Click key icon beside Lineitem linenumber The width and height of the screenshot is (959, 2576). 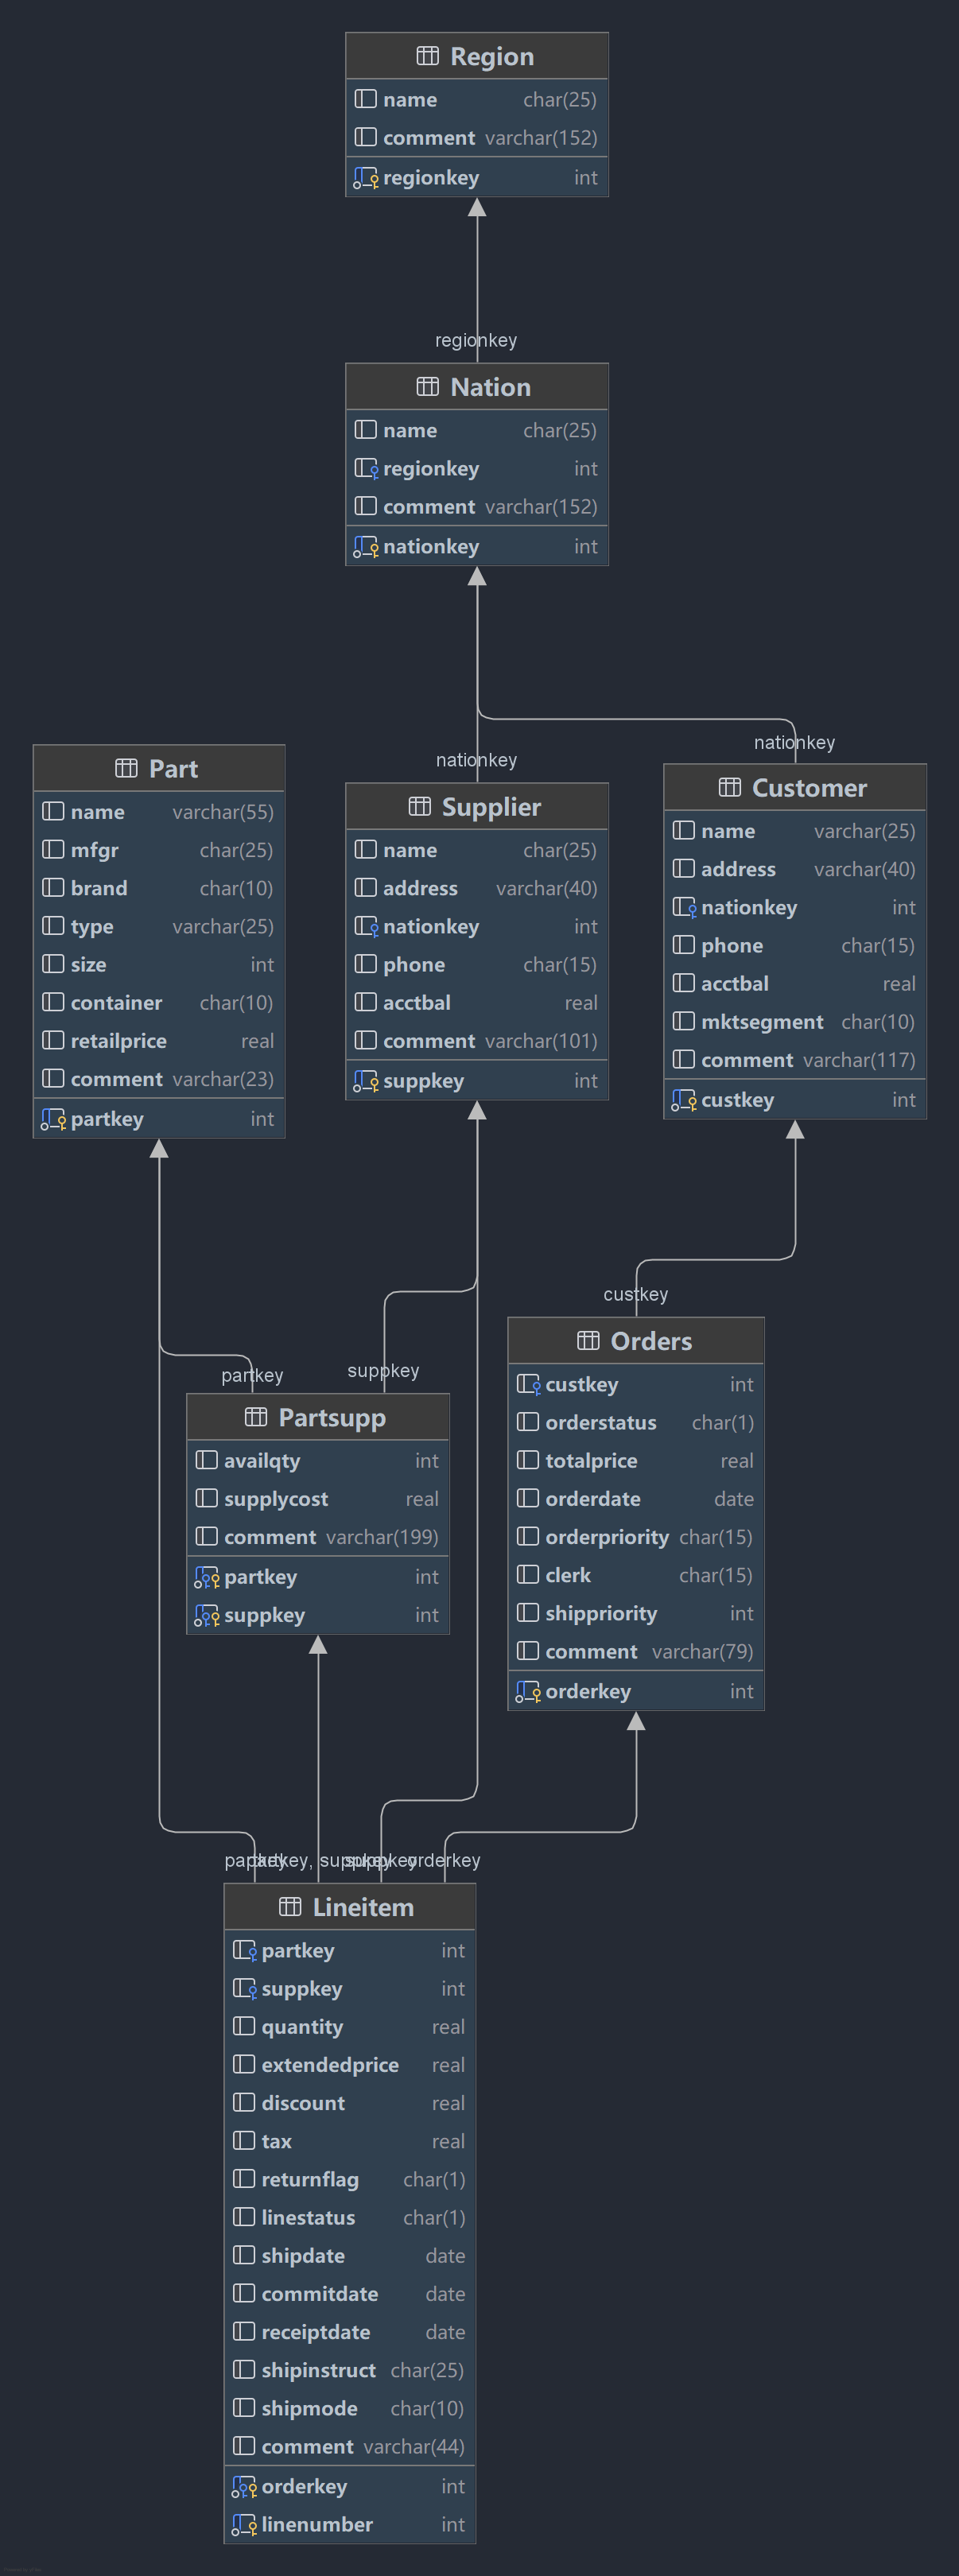244,2524
